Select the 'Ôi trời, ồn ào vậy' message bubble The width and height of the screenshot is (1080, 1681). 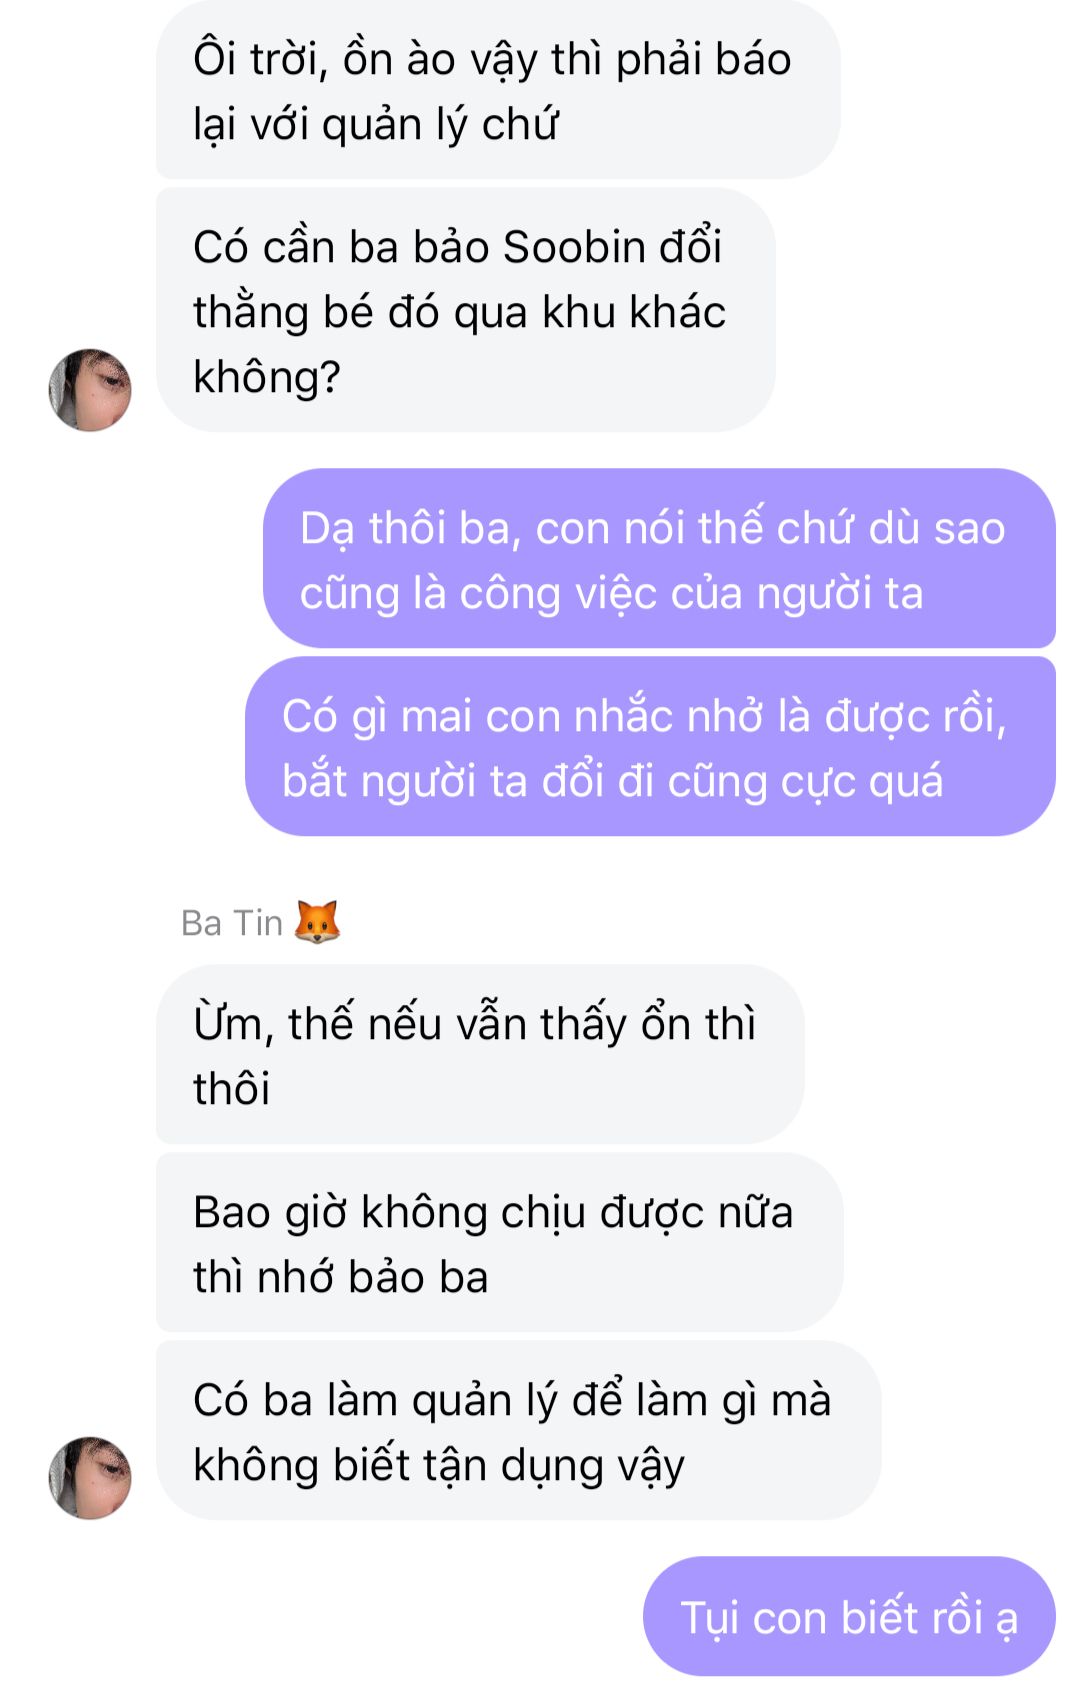pyautogui.click(x=498, y=90)
